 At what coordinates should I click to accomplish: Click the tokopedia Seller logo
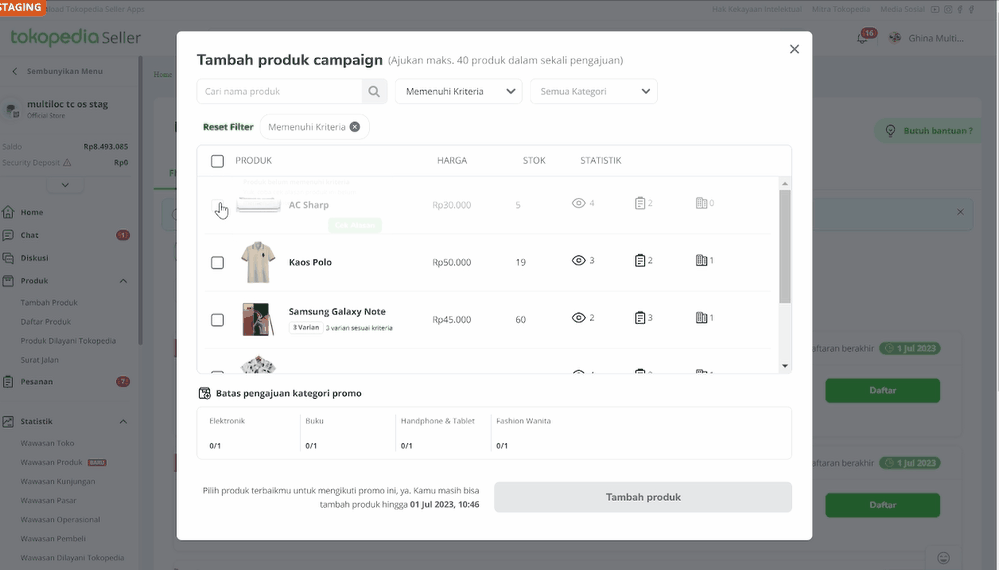click(76, 38)
